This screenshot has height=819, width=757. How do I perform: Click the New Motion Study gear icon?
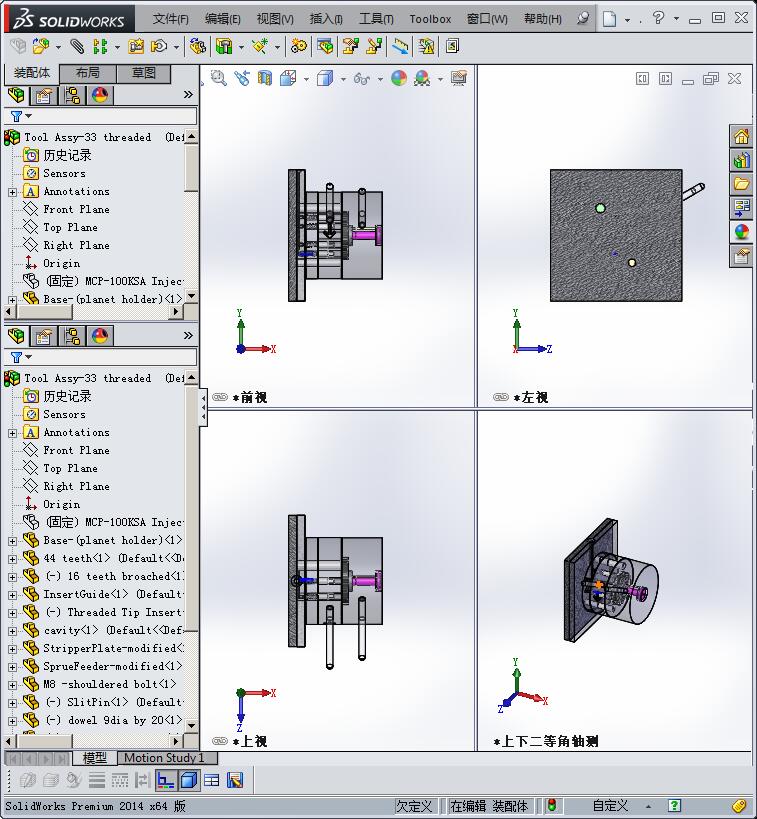pyautogui.click(x=299, y=47)
